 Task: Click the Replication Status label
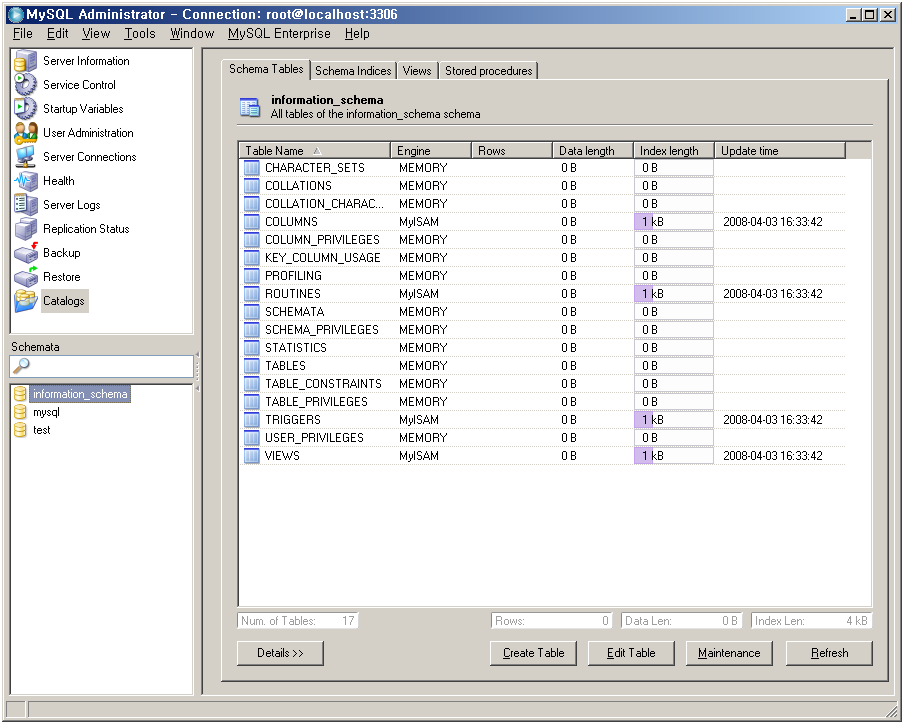tap(86, 229)
